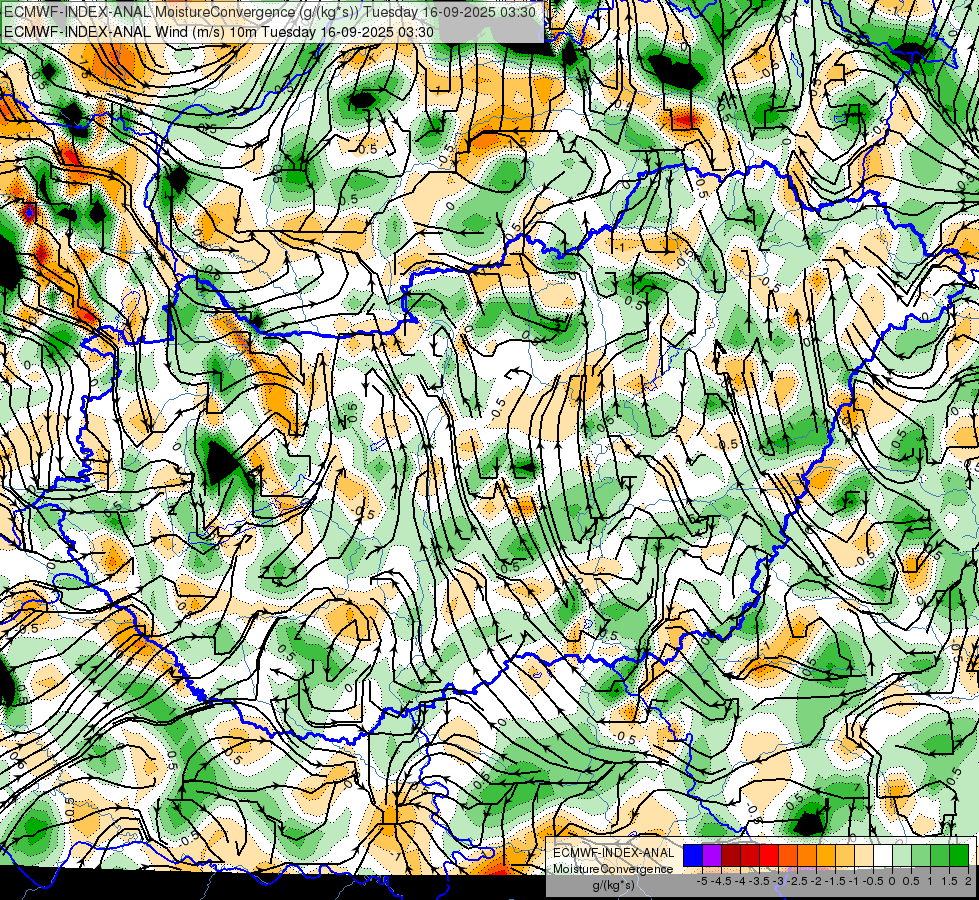
Task: Click the -5 legend tick label
Action: coord(702,881)
